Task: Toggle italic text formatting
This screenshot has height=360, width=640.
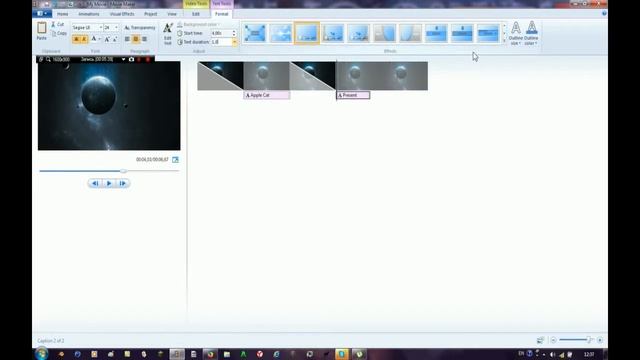Action: click(84, 39)
